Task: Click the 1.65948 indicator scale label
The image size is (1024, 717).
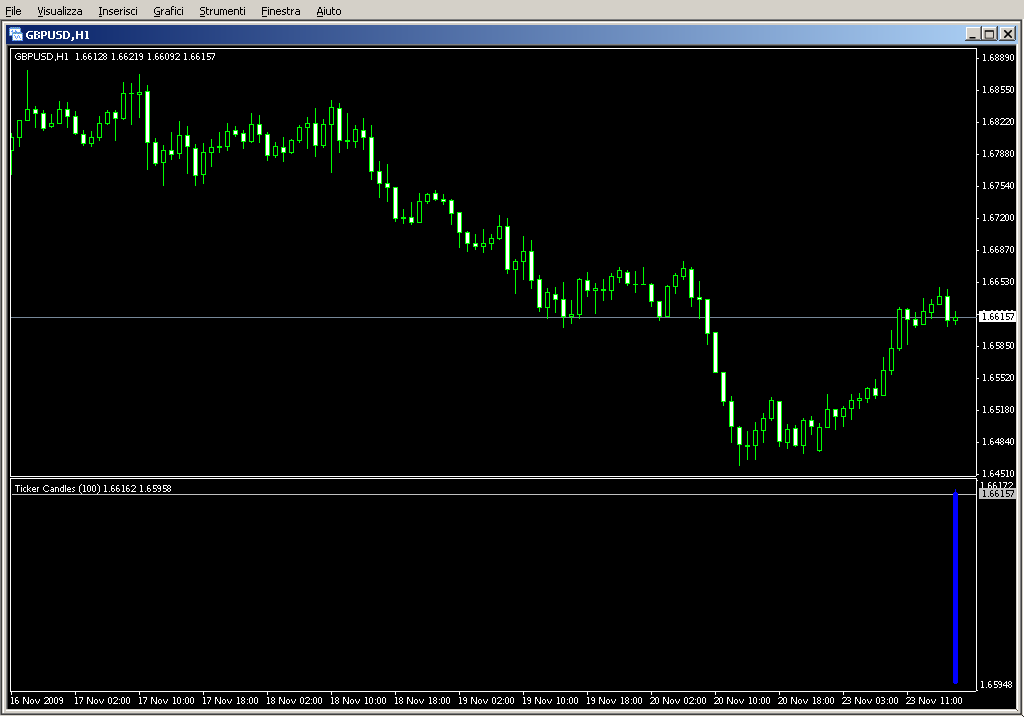Action: click(997, 684)
